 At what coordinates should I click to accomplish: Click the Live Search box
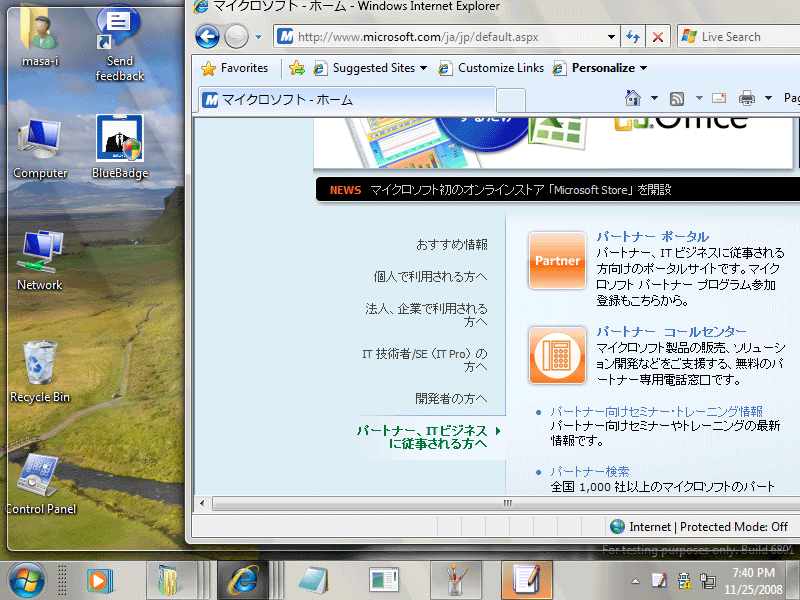740,37
